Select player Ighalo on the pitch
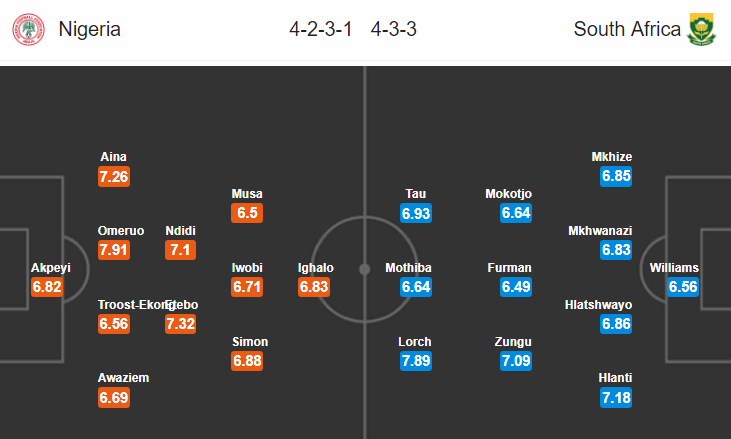The width and height of the screenshot is (731, 439). pos(316,268)
